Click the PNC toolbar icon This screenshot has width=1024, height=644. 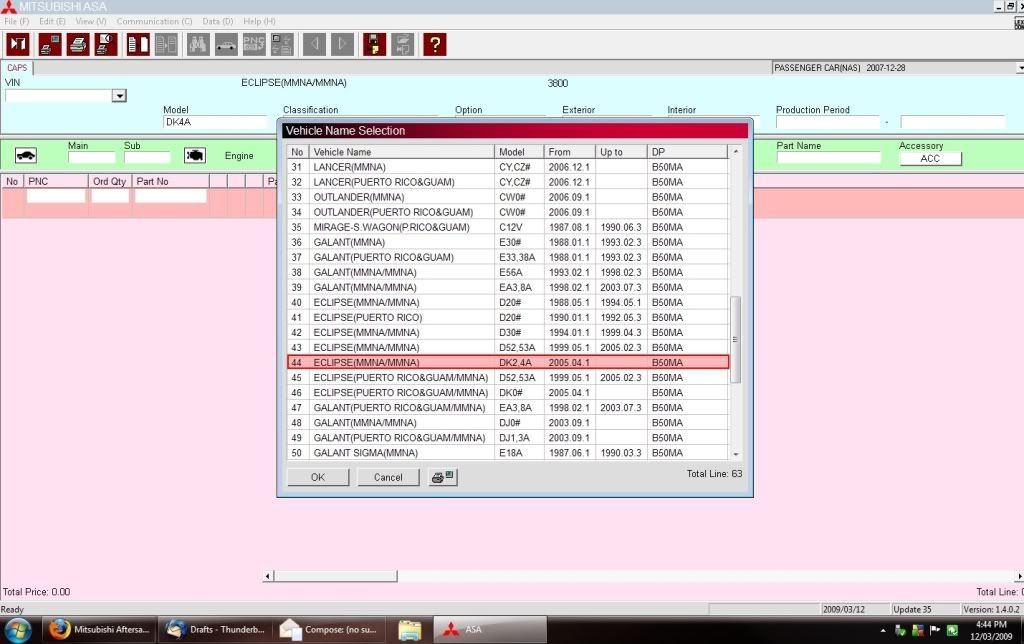254,44
